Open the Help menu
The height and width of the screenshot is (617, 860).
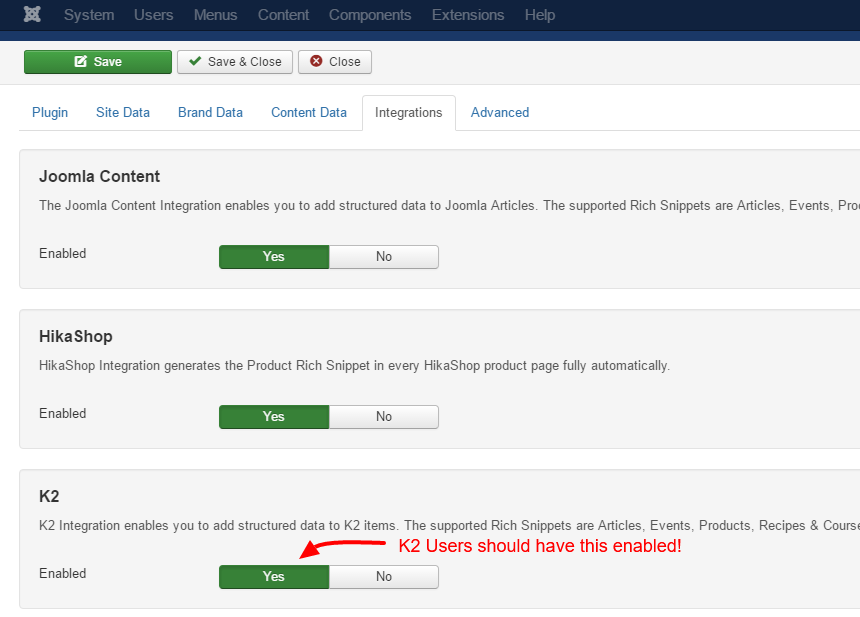[x=540, y=15]
